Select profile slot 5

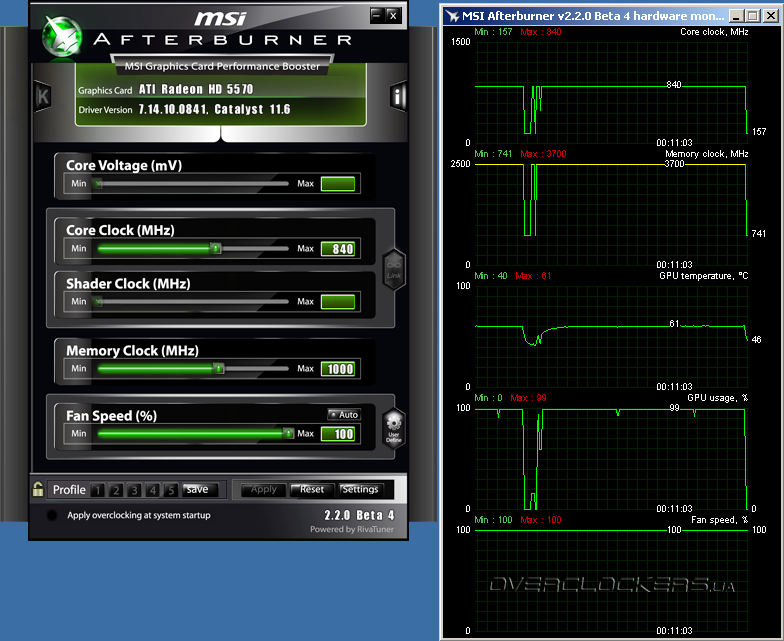click(x=170, y=490)
